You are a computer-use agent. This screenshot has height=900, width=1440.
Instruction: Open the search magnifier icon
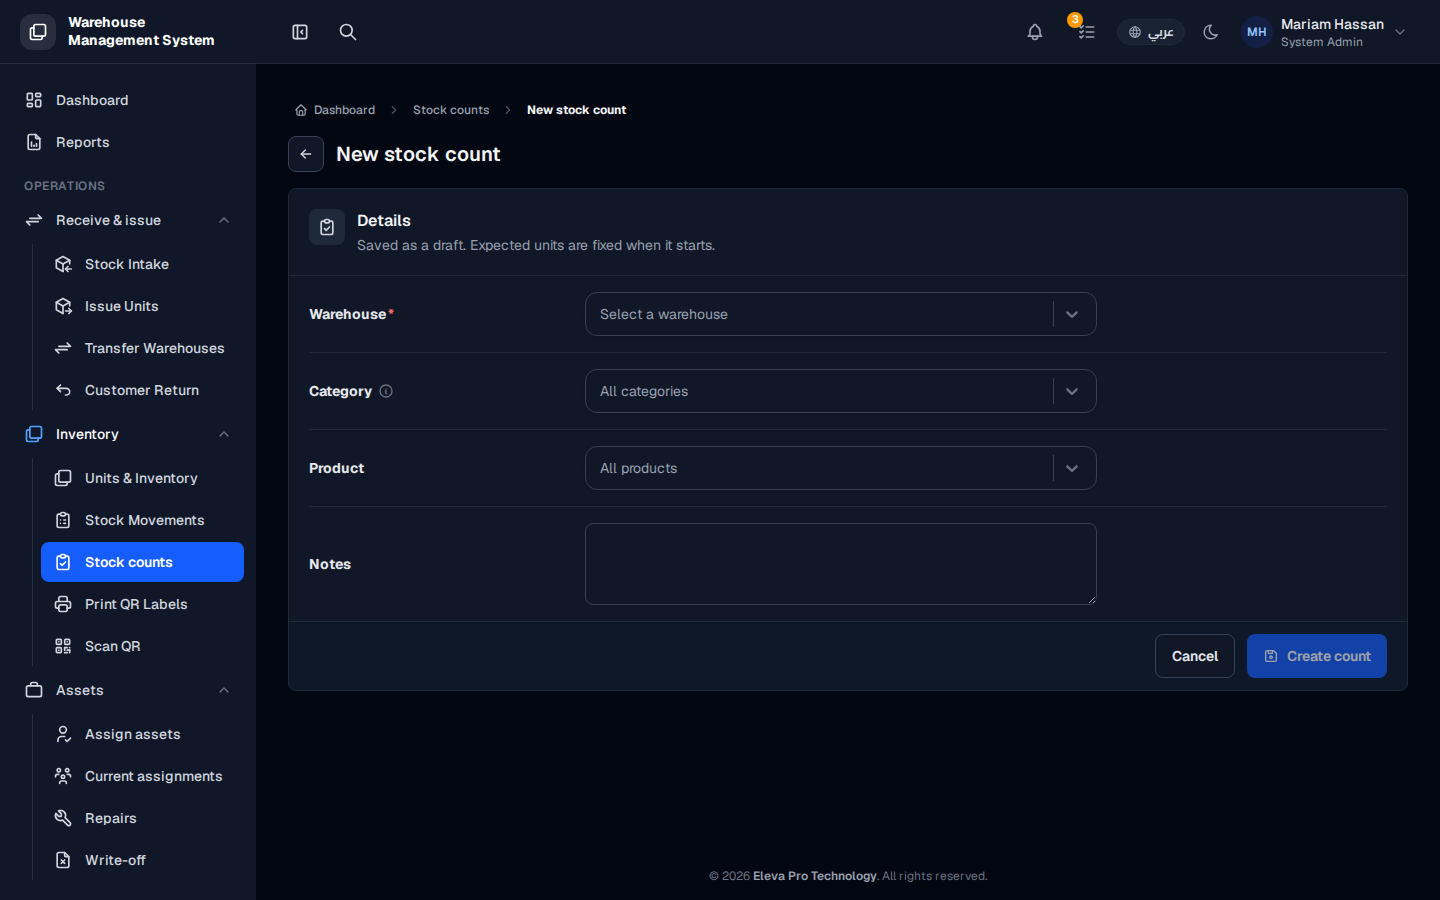tap(348, 32)
